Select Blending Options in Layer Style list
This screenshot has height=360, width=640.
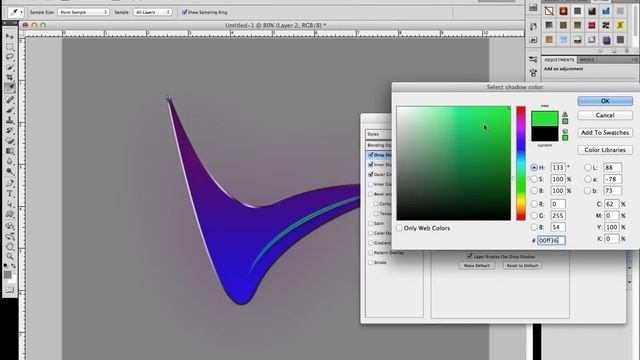click(378, 145)
